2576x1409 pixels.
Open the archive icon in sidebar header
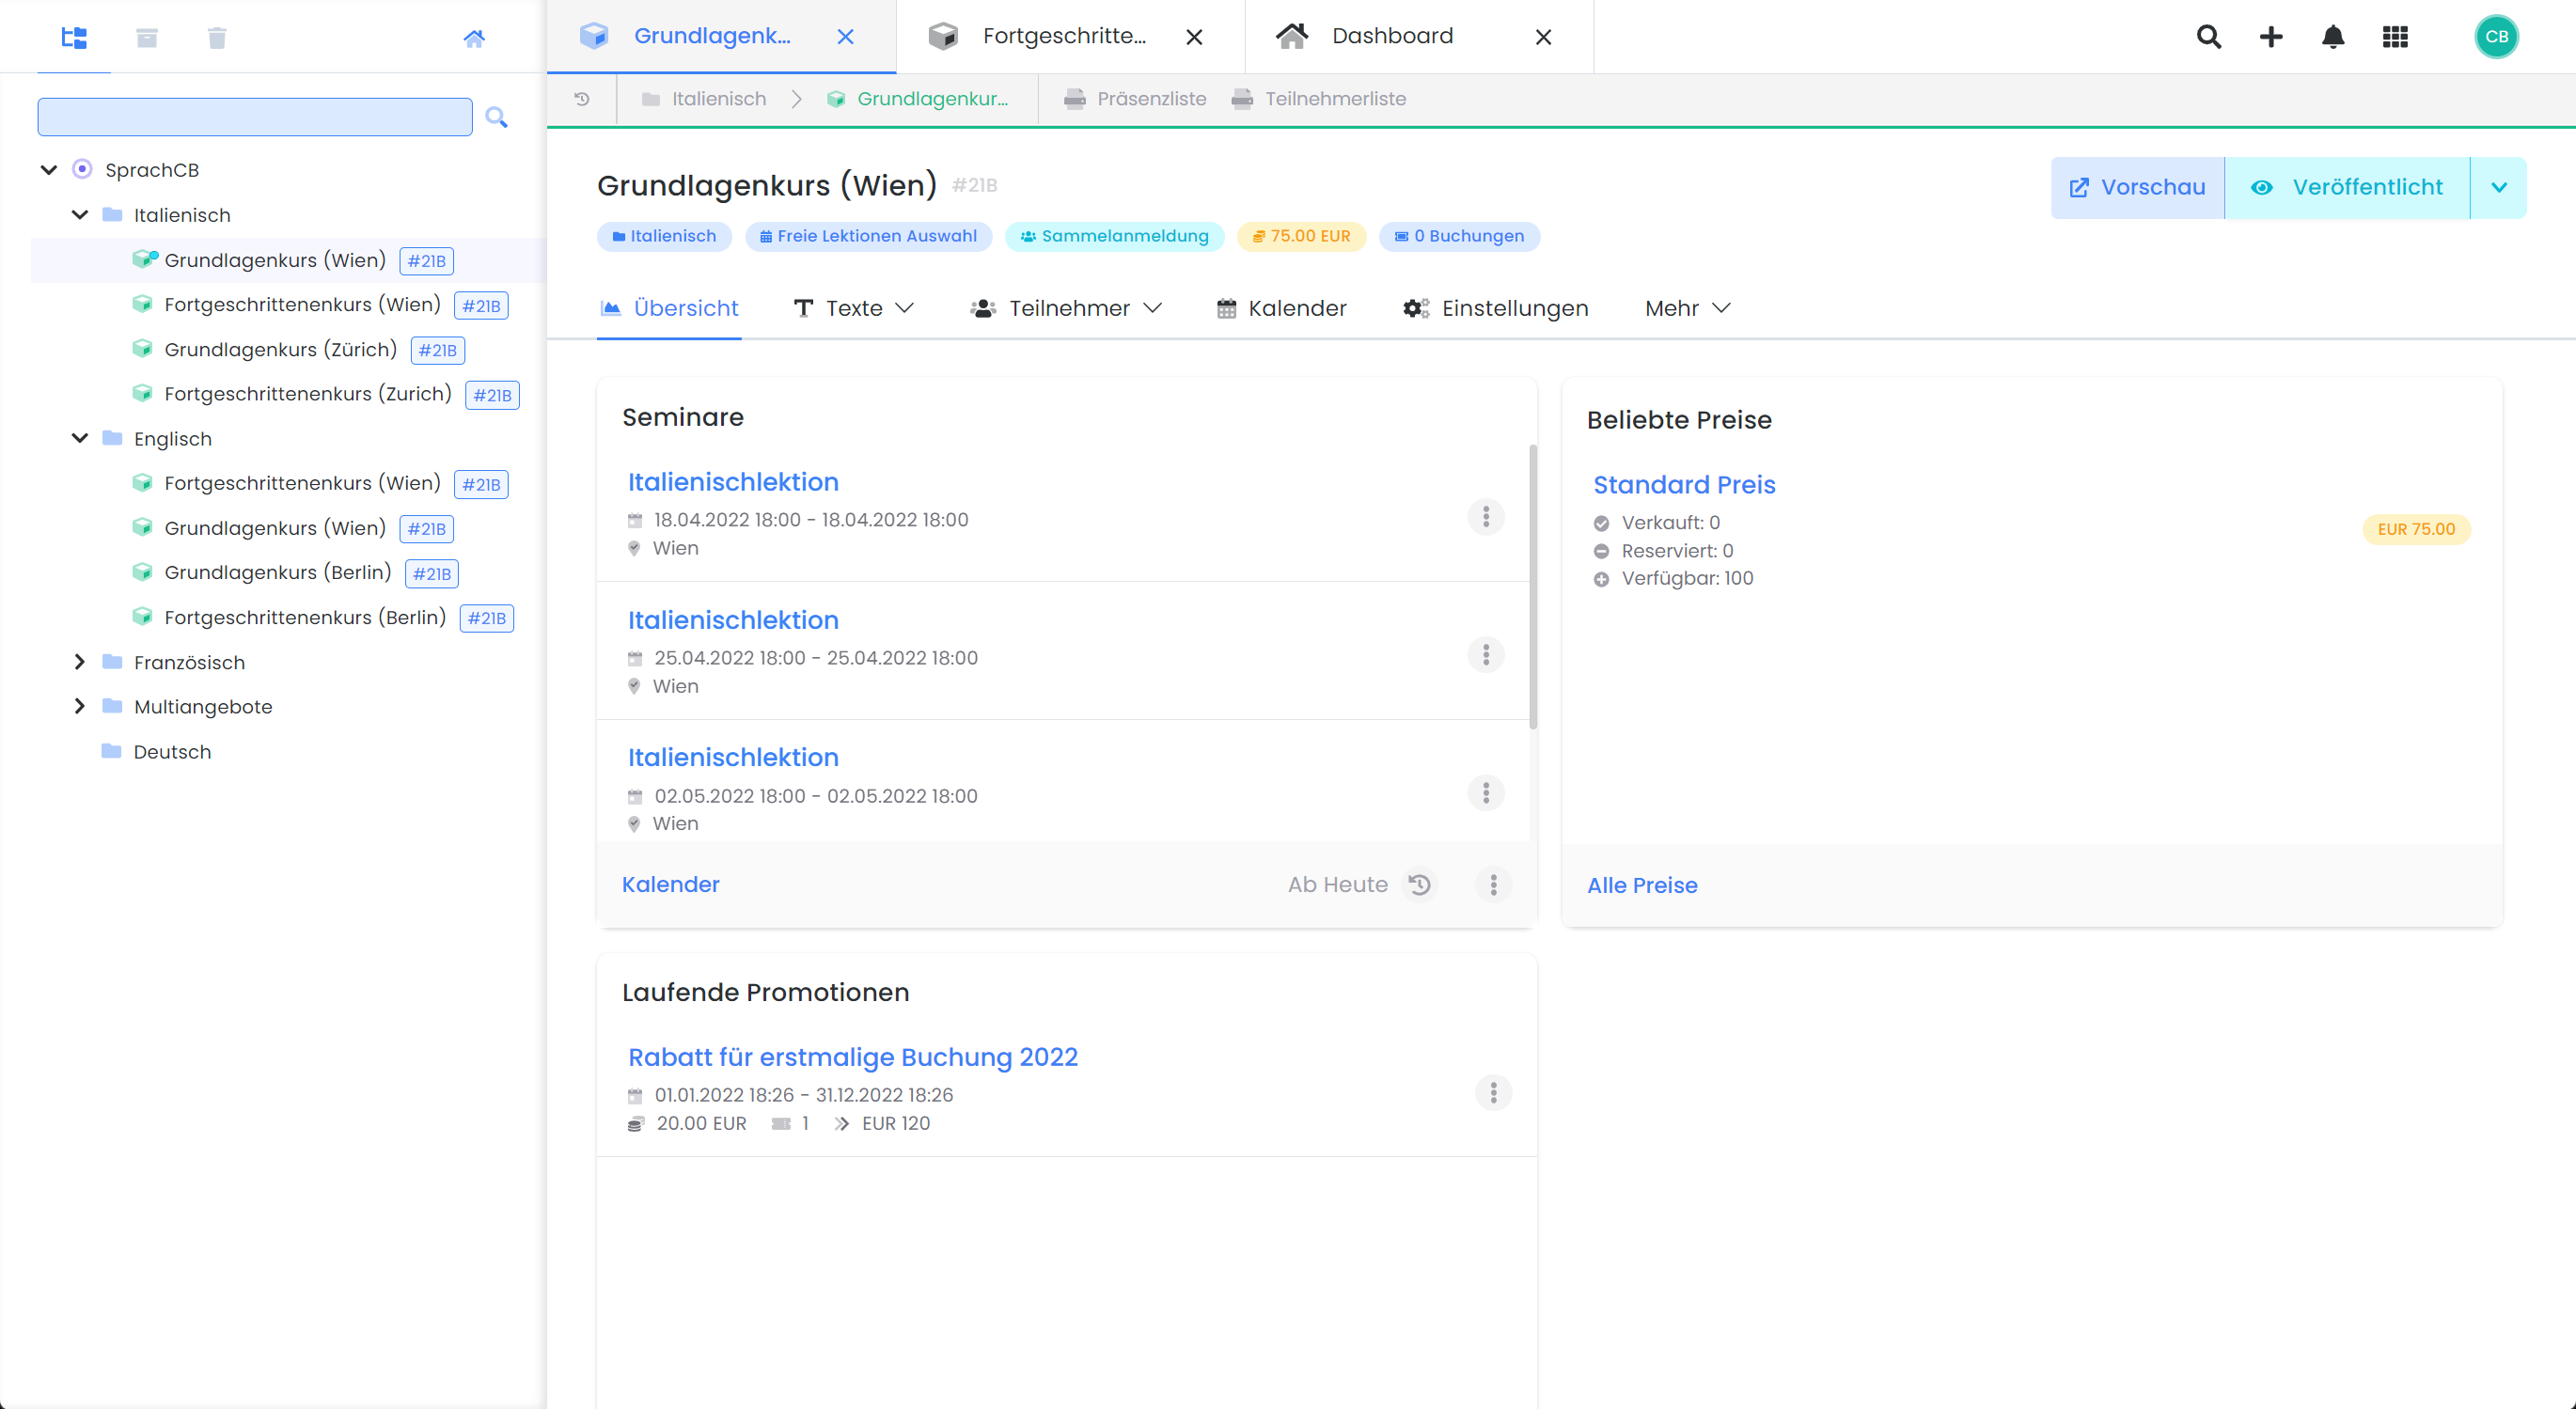147,38
